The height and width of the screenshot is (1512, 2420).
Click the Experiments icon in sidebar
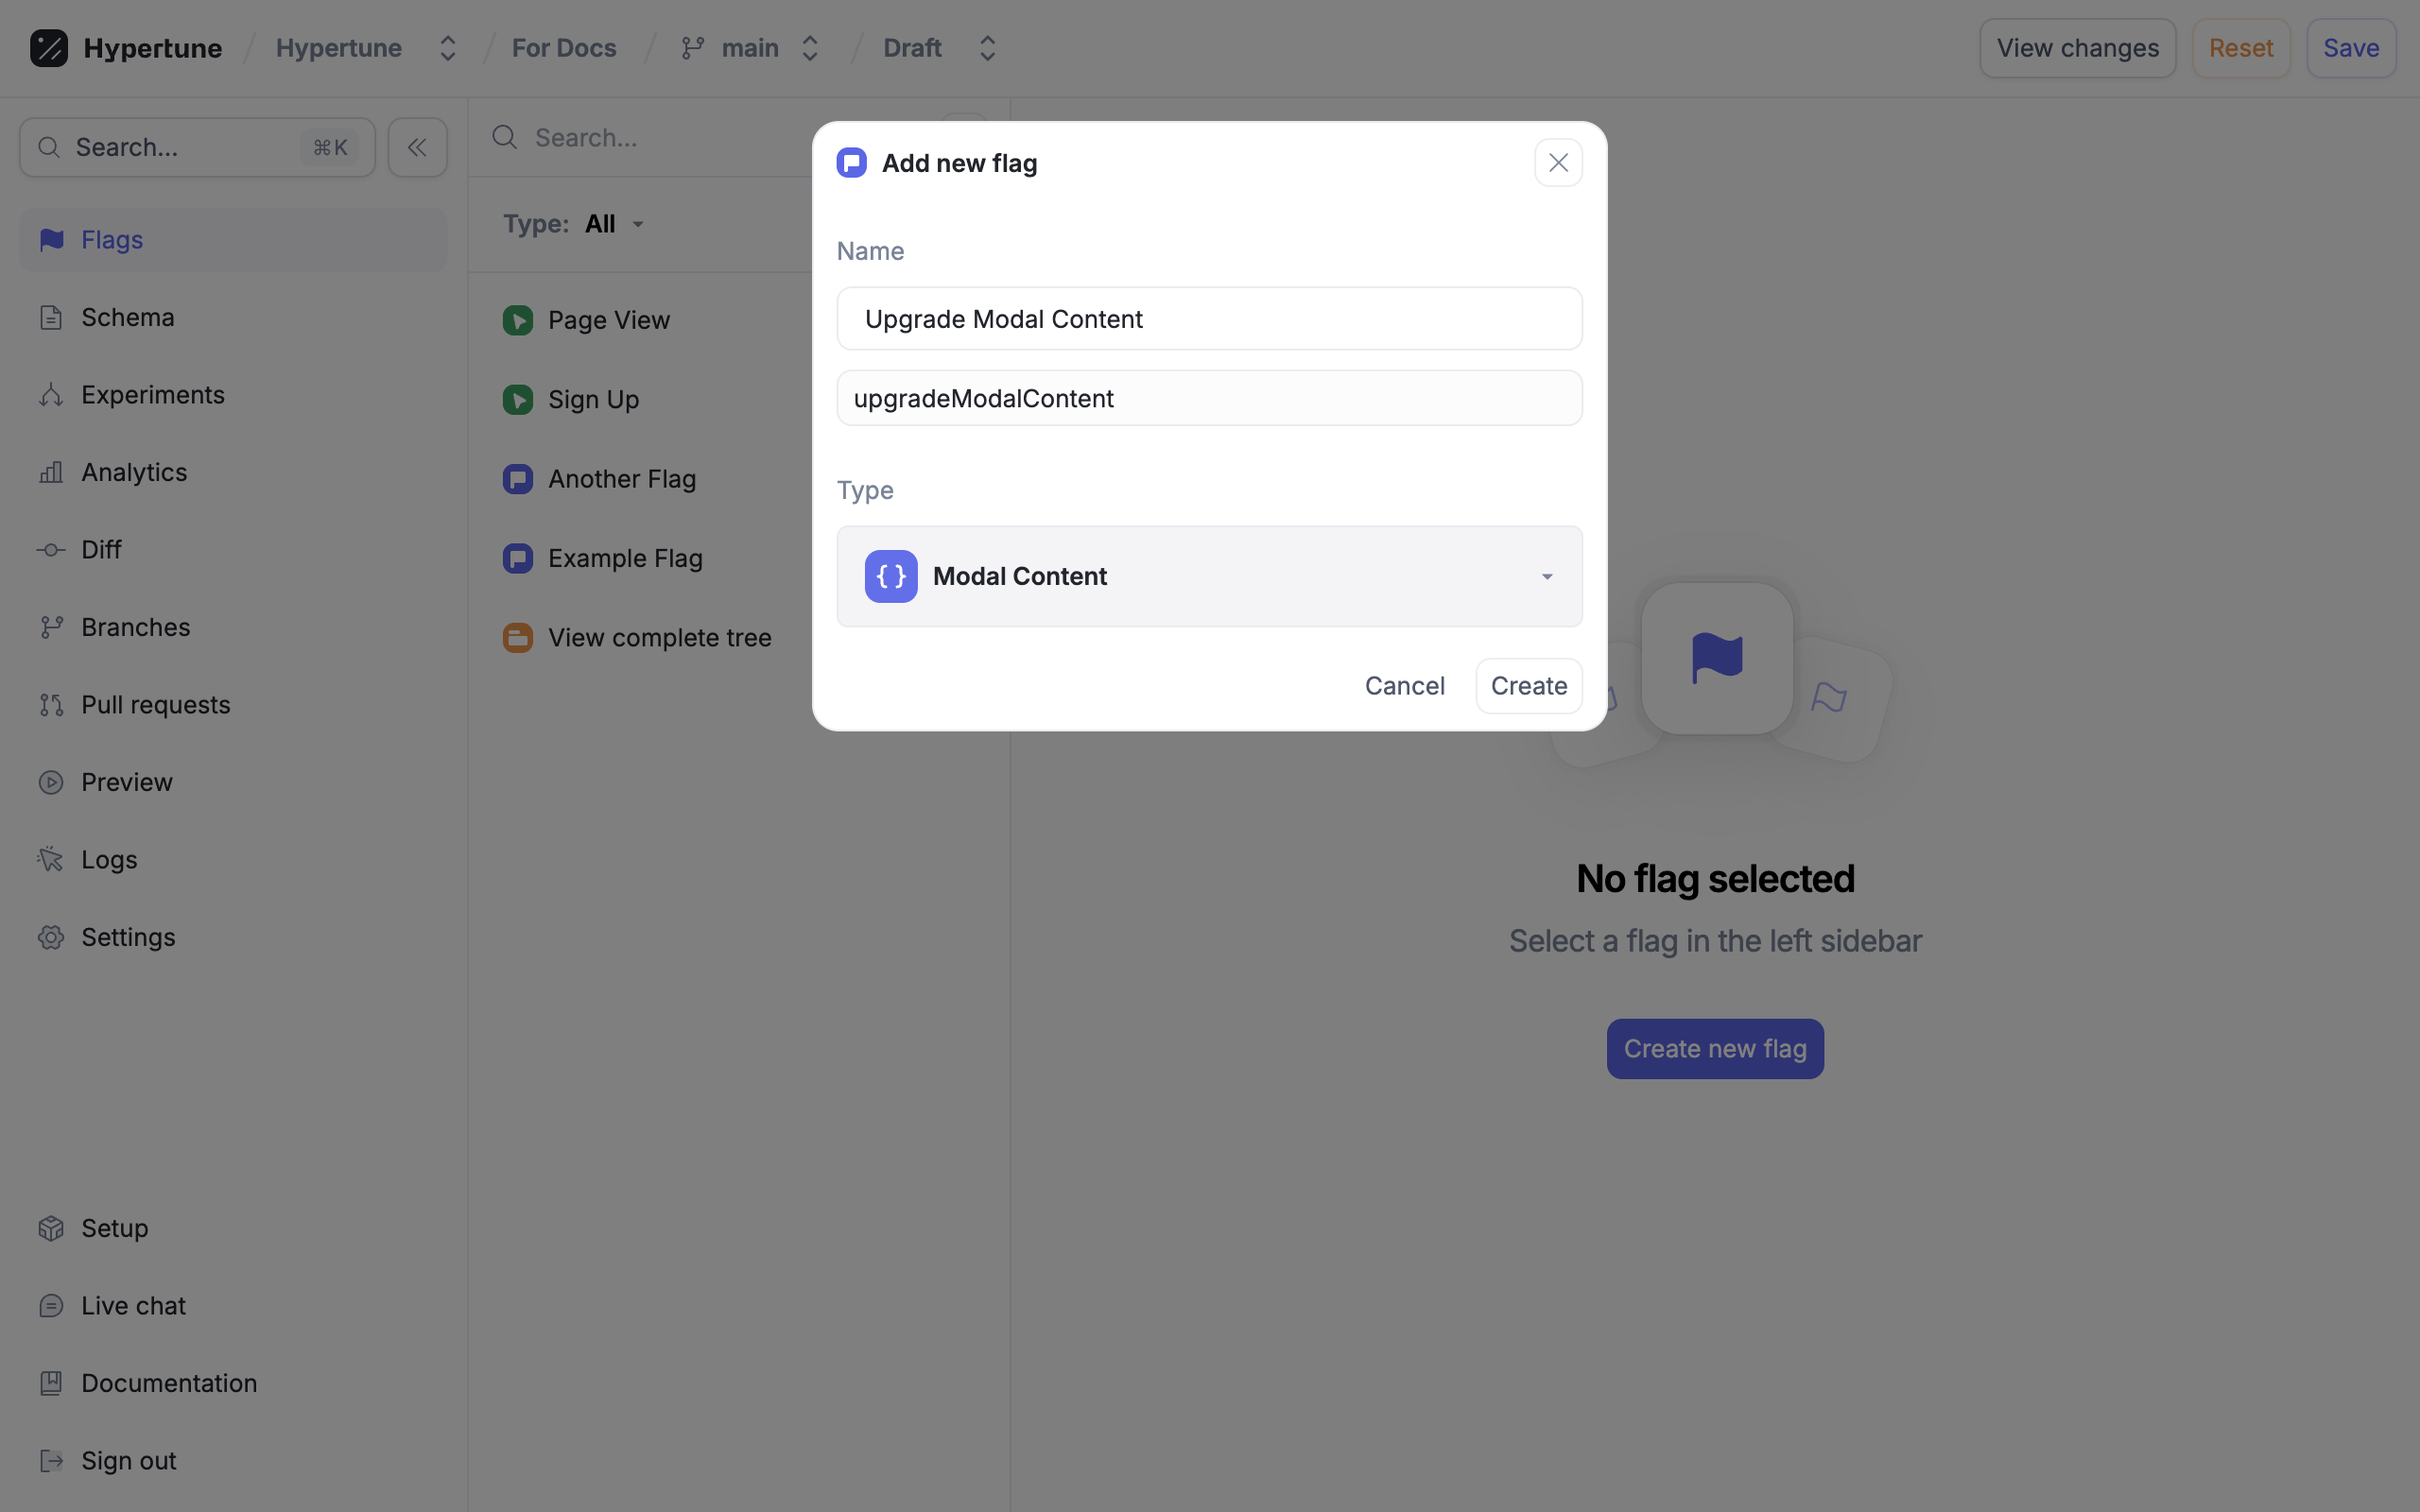tap(51, 395)
